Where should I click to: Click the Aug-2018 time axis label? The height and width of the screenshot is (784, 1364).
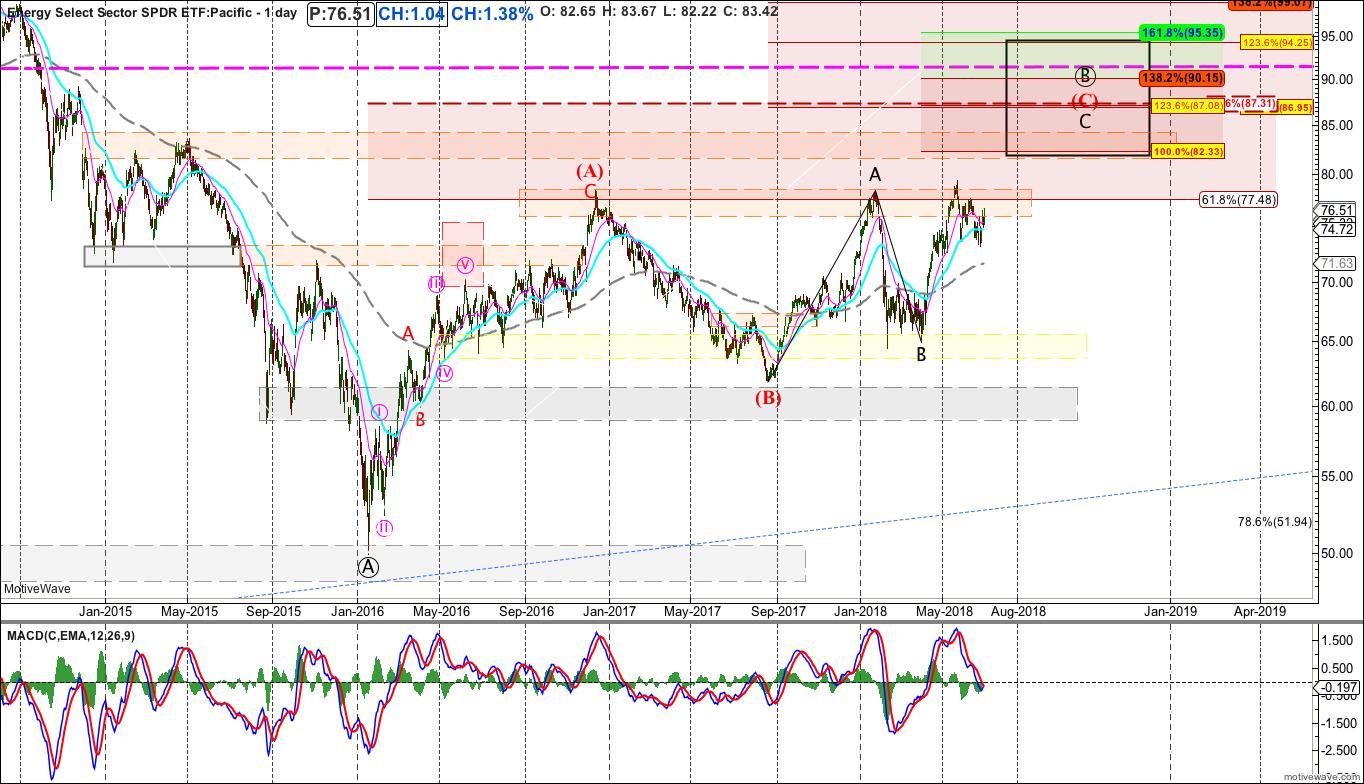click(1017, 610)
